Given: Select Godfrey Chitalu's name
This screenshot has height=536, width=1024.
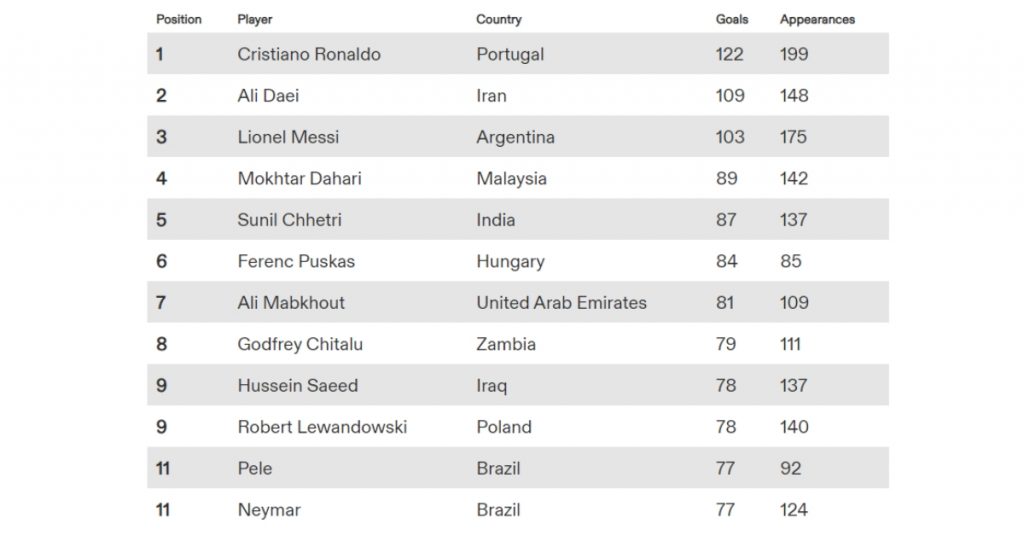Looking at the screenshot, I should [x=300, y=345].
